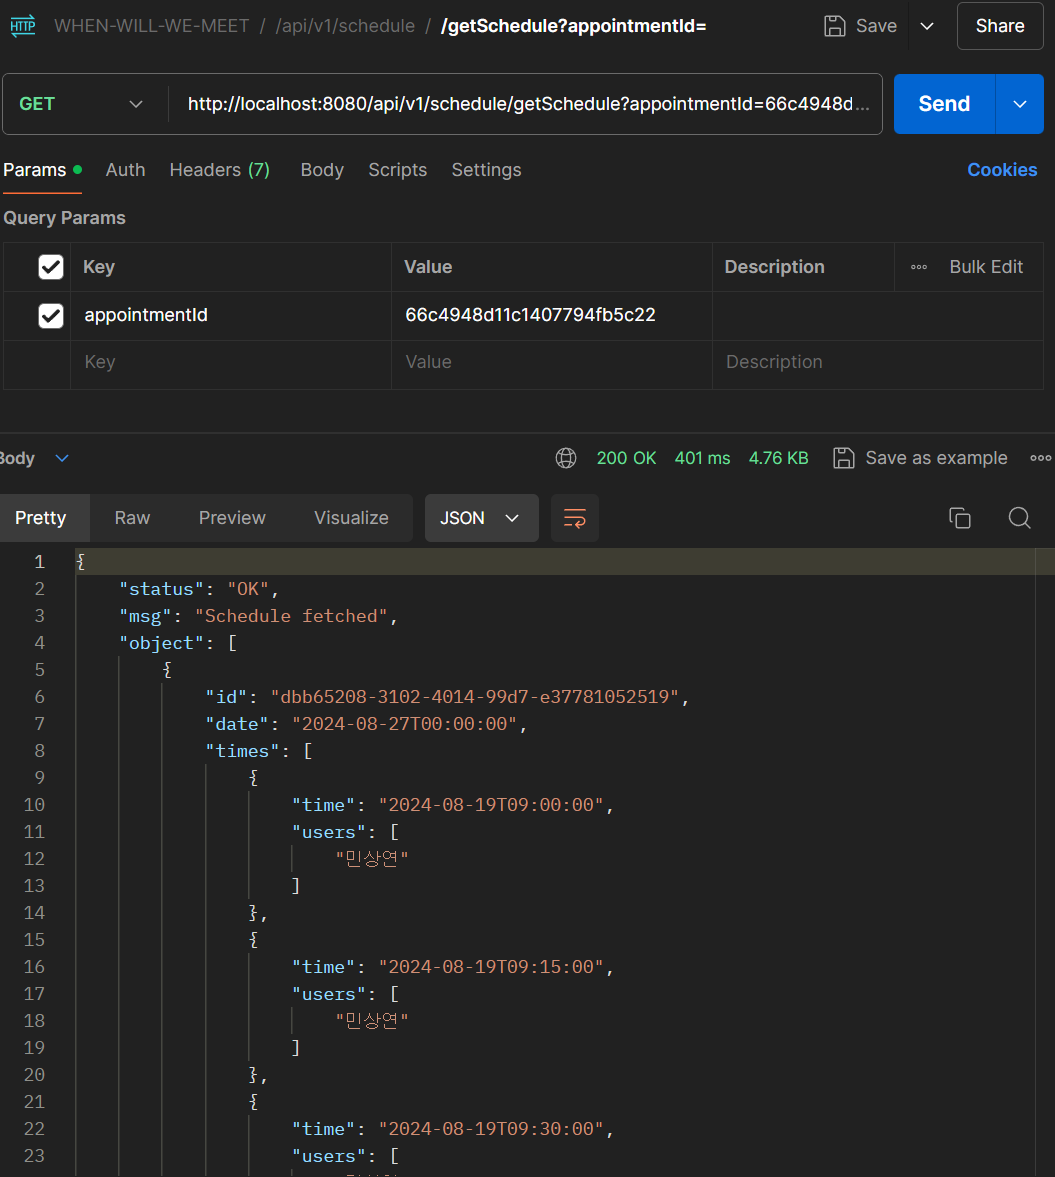Click the empty Description placeholder field

[877, 363]
